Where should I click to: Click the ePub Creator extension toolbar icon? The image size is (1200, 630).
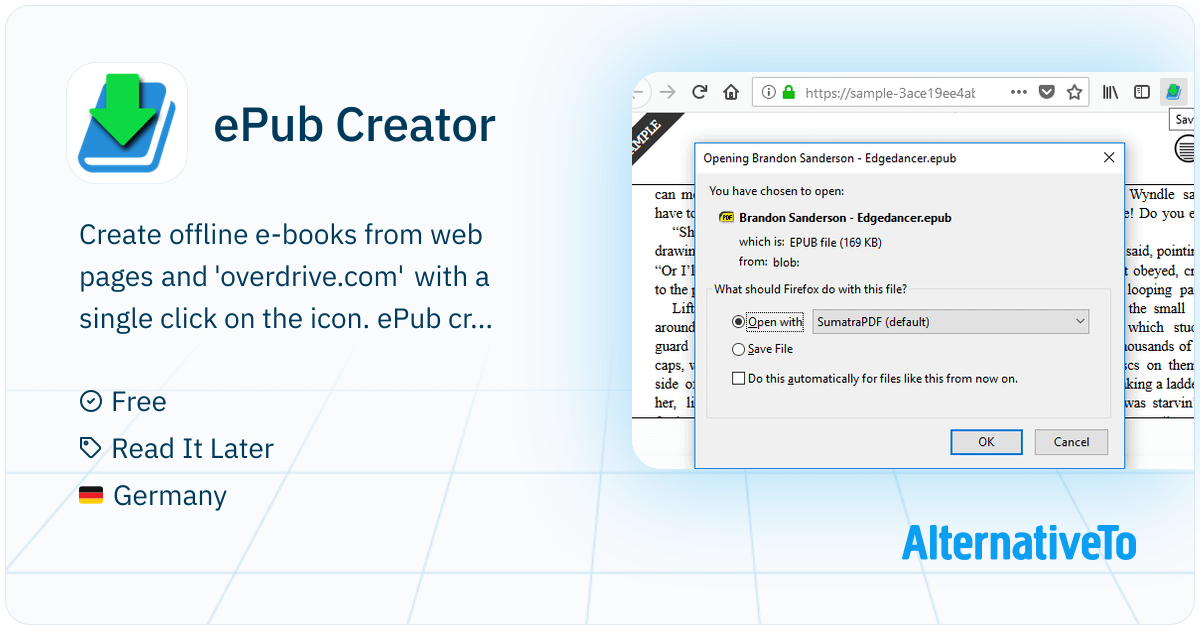tap(1173, 92)
